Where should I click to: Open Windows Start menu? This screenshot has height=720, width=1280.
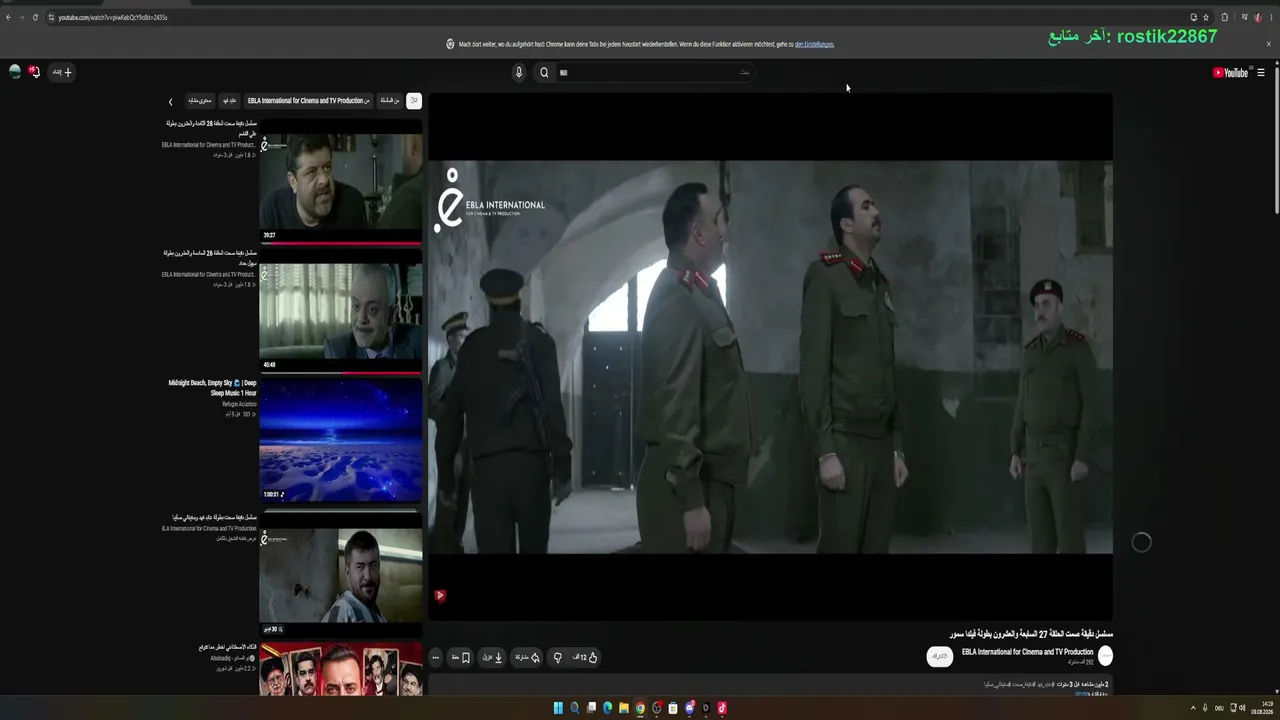point(558,708)
